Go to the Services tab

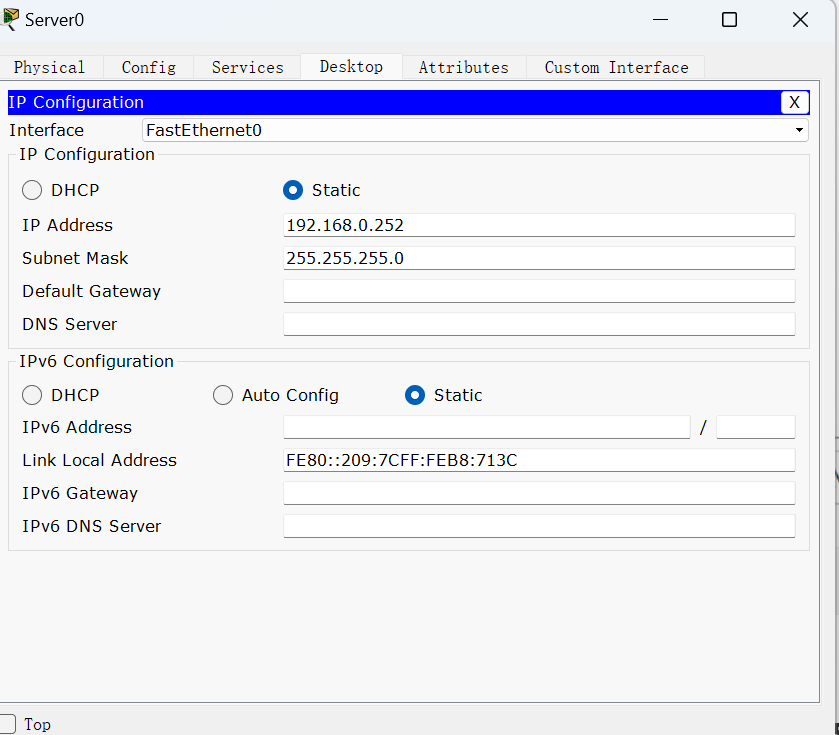[x=247, y=67]
